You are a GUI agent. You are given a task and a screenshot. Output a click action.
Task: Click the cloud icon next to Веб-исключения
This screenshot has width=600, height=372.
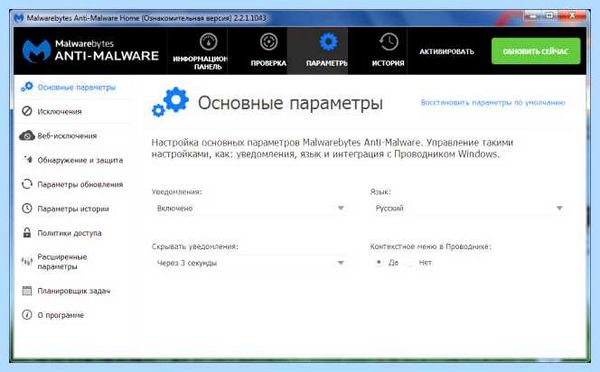coord(27,135)
